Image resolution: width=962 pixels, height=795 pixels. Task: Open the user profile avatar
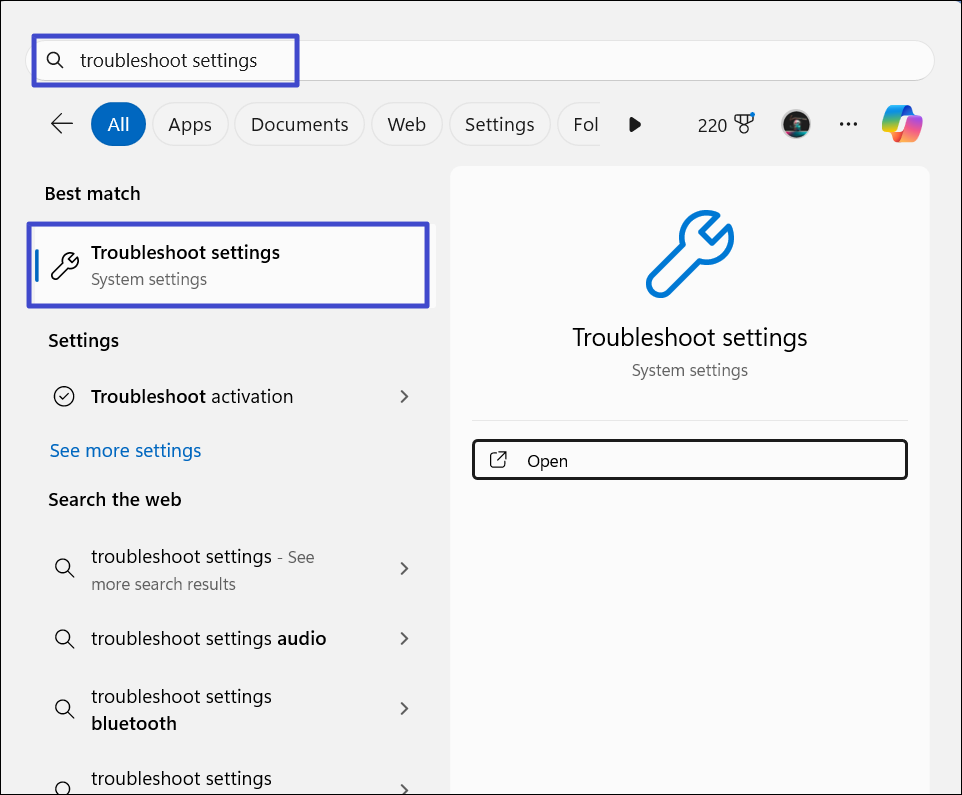point(796,125)
